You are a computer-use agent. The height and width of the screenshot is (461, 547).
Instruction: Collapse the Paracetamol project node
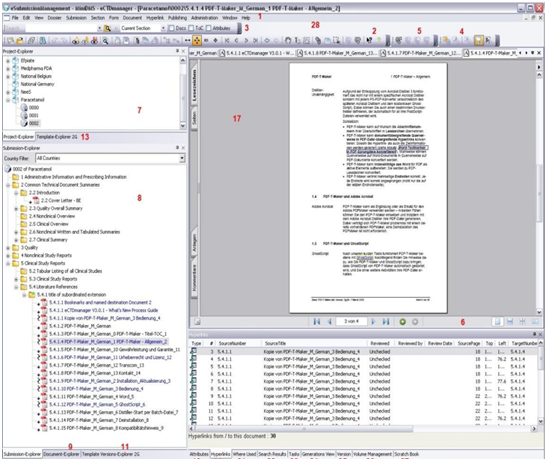pyautogui.click(x=8, y=100)
